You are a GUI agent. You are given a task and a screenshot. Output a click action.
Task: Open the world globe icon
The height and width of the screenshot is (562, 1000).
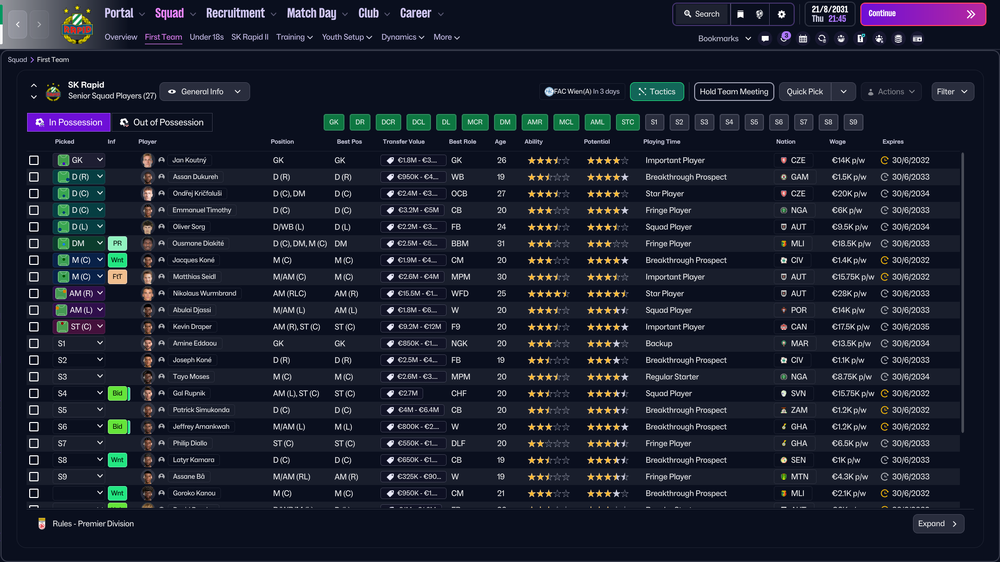tap(760, 14)
